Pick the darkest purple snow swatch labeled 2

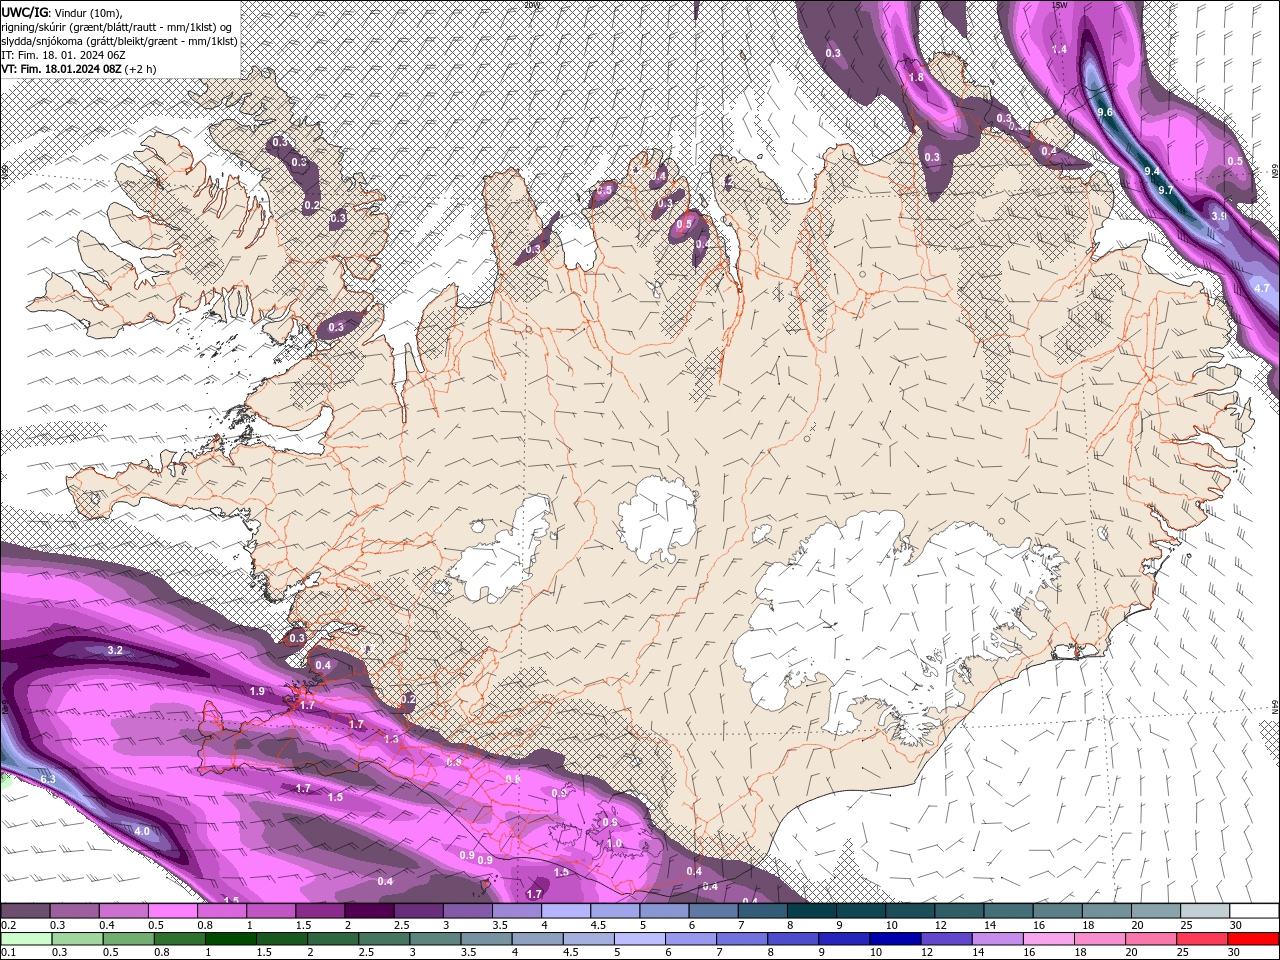click(x=369, y=911)
